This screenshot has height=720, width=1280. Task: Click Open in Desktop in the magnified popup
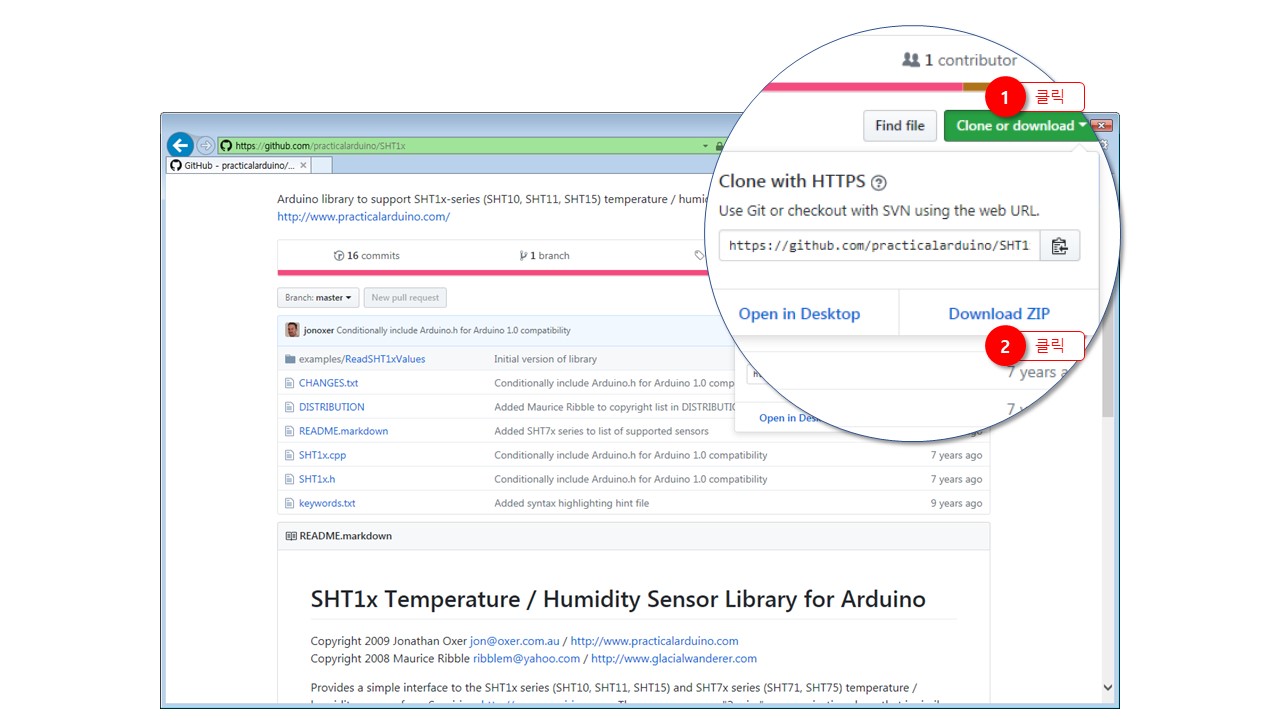click(799, 314)
